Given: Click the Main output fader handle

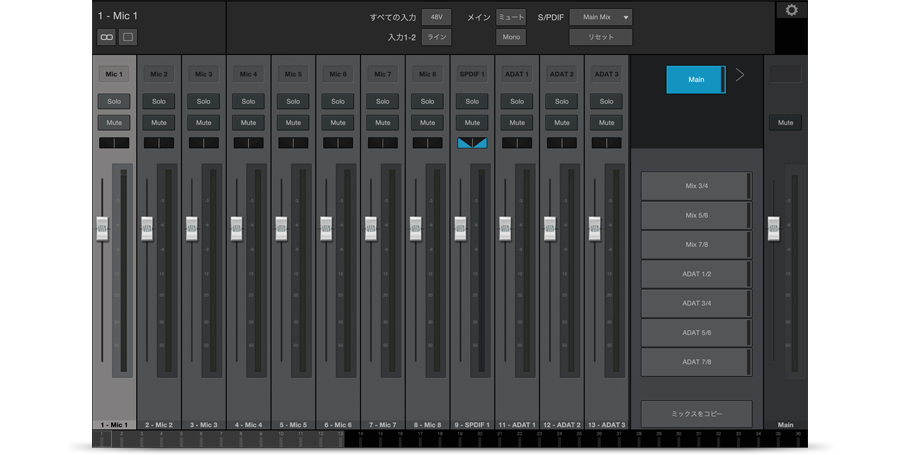Looking at the screenshot, I should (774, 229).
